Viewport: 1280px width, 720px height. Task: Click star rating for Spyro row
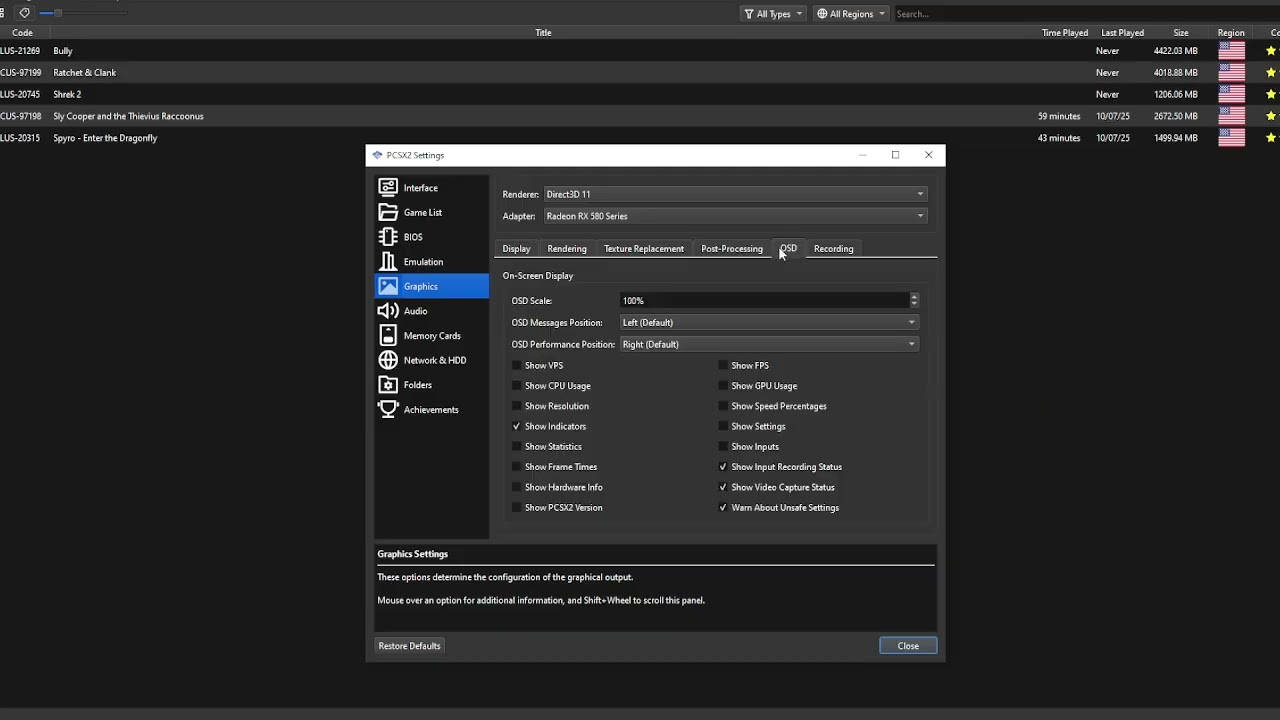[x=1272, y=138]
